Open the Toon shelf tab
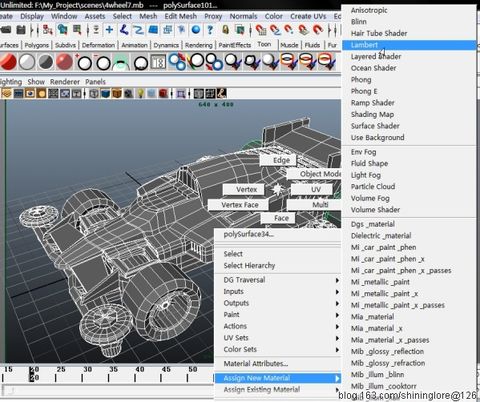Image resolution: width=480 pixels, height=402 pixels. [264, 44]
